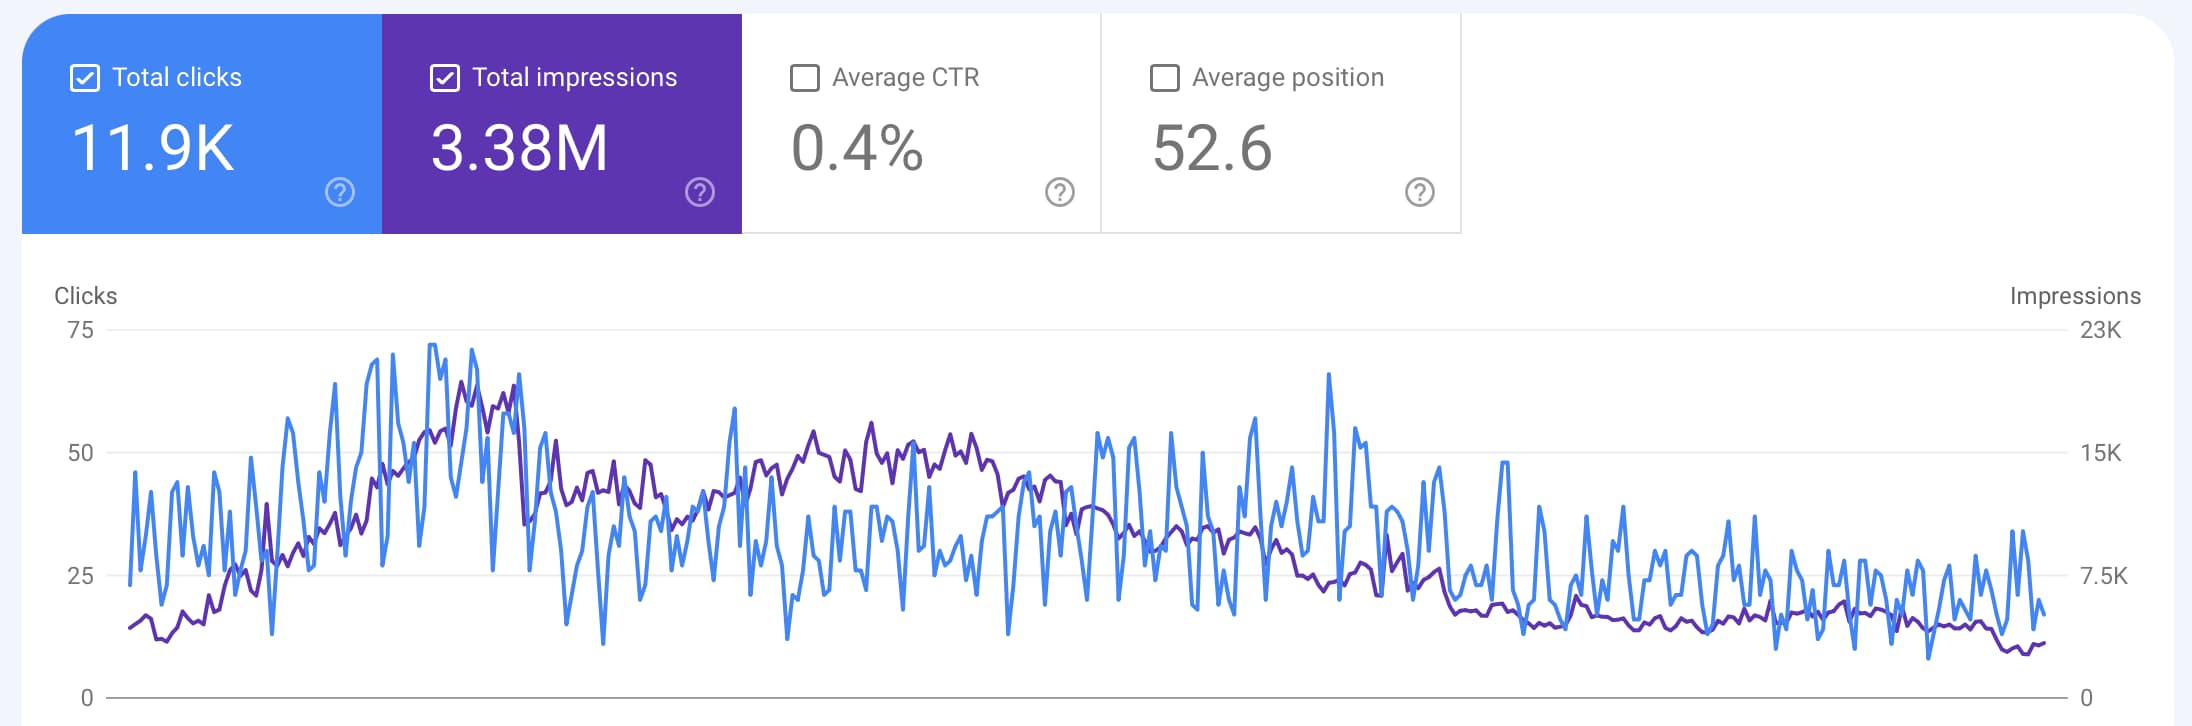Click the 75 clicks axis label

(81, 330)
